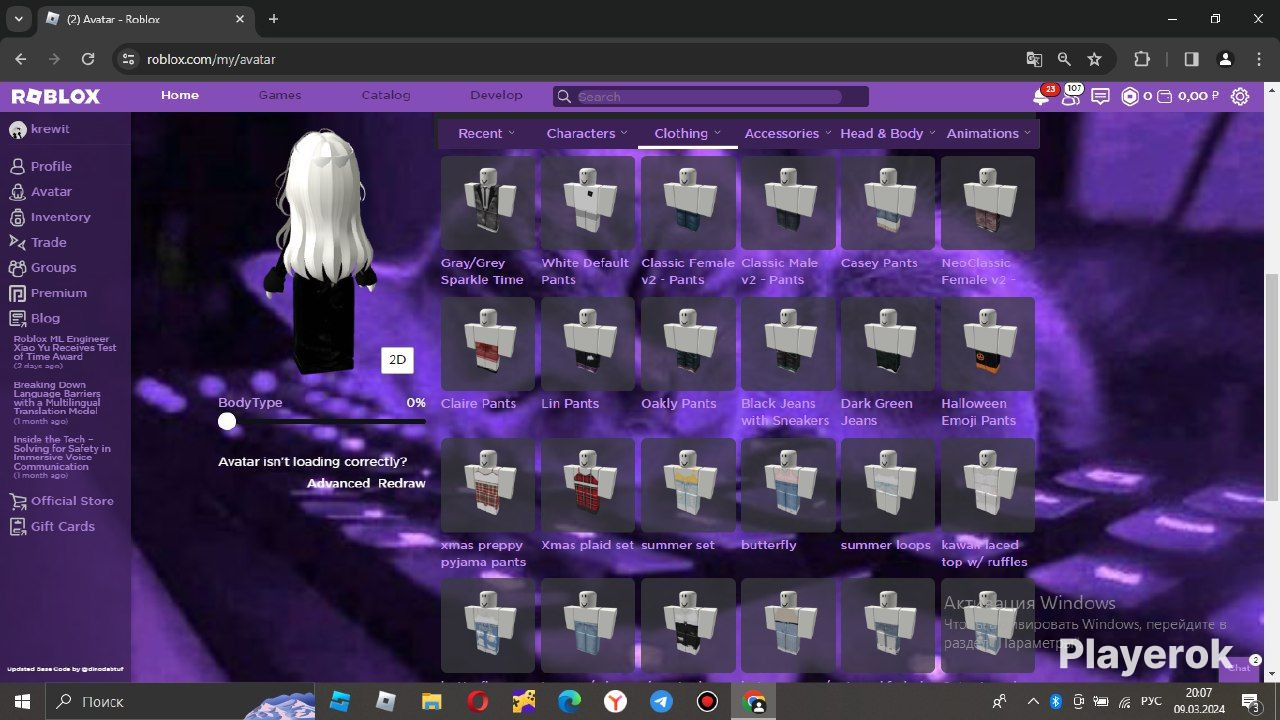The image size is (1280, 720).
Task: Open Gift Cards in the sidebar
Action: click(x=62, y=526)
